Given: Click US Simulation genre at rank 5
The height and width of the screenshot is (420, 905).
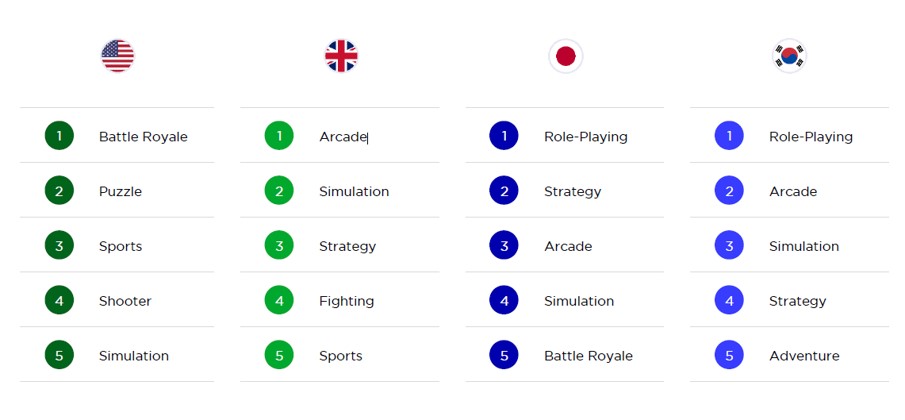Looking at the screenshot, I should click(133, 356).
